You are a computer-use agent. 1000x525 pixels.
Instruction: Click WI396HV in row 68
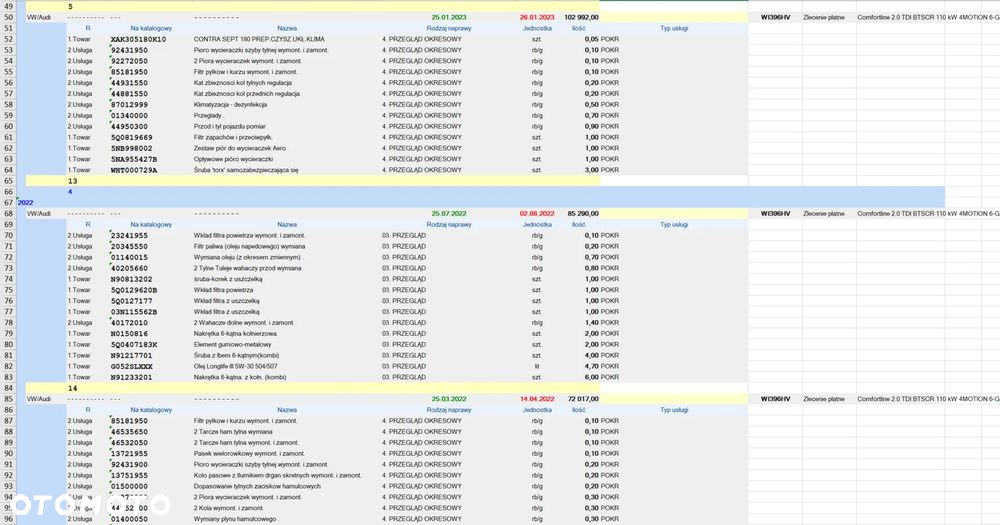[775, 214]
